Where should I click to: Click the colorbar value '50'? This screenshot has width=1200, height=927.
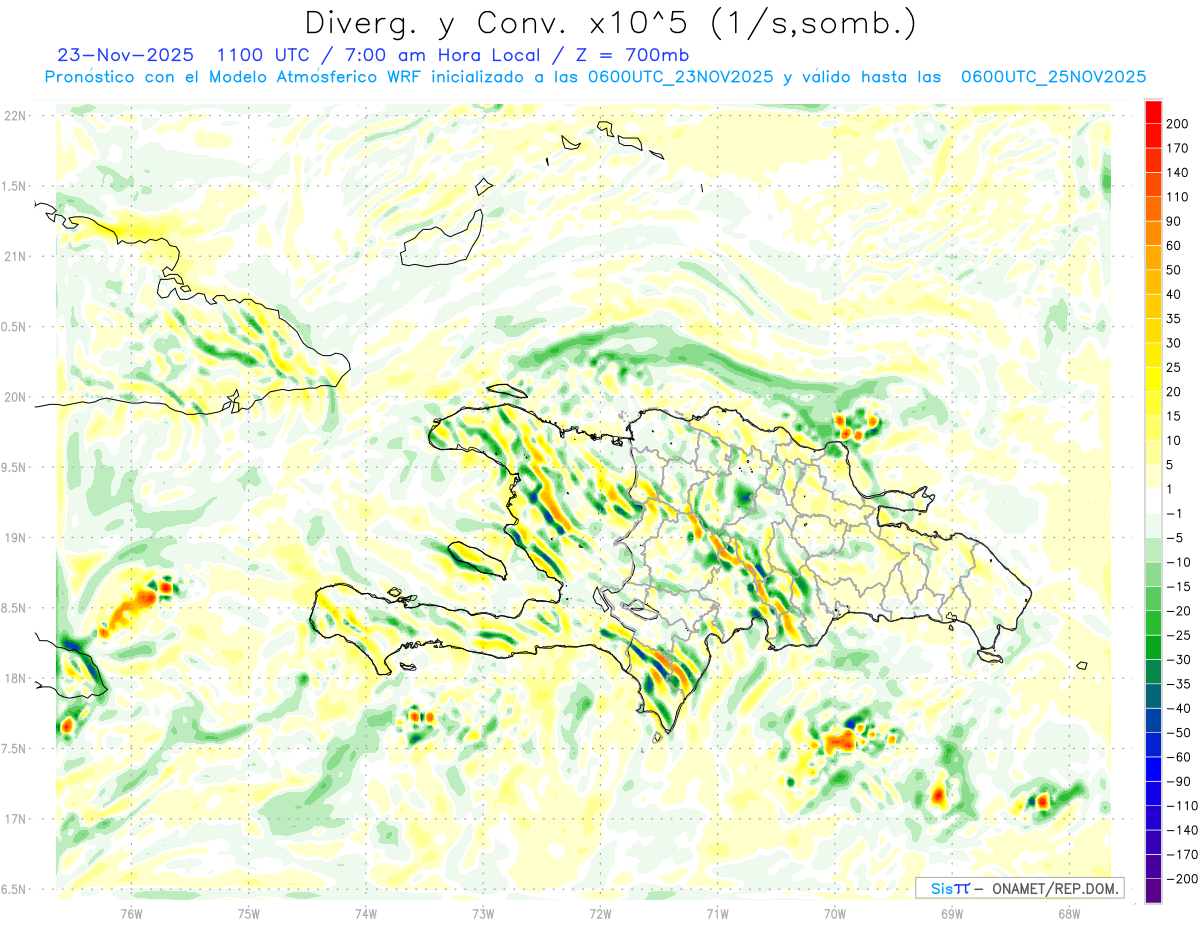[x=1175, y=271]
